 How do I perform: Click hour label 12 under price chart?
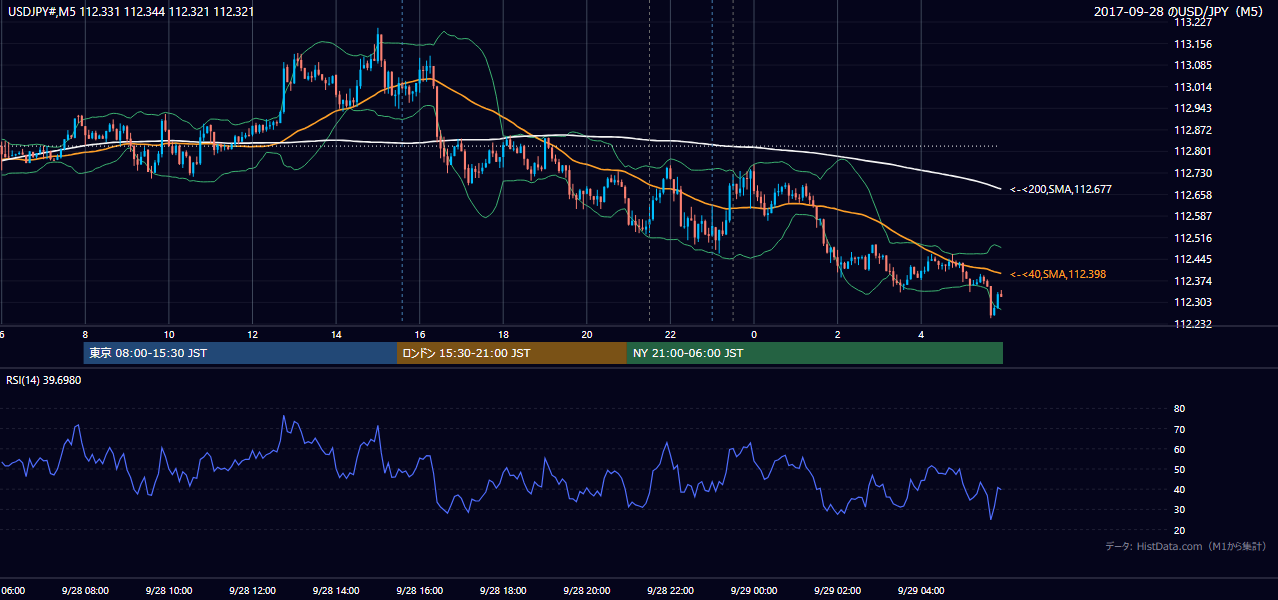(x=252, y=334)
